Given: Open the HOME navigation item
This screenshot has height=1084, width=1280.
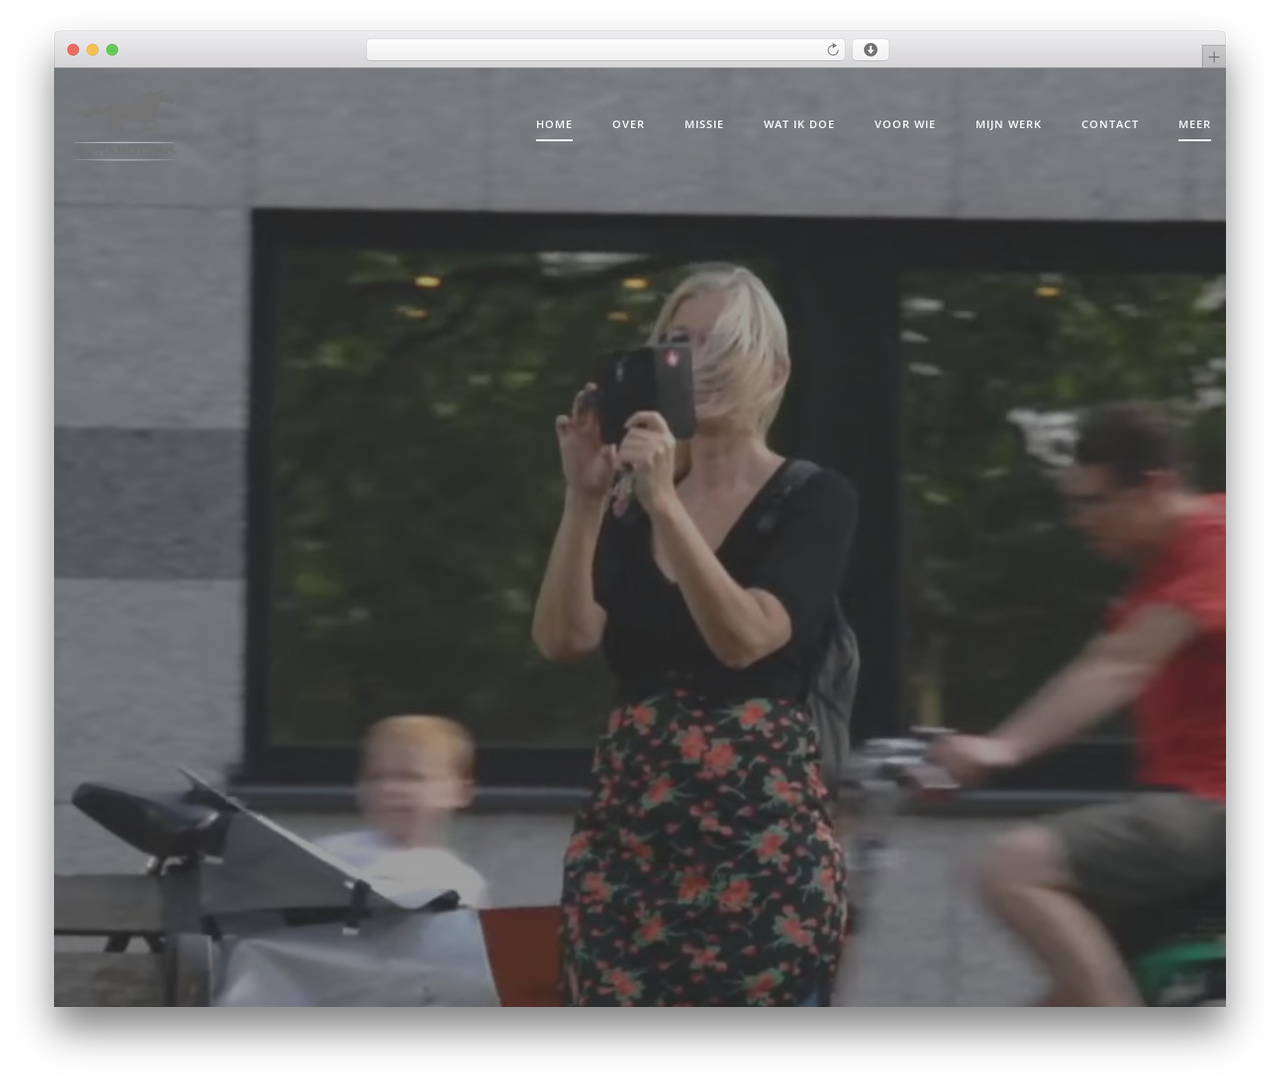Looking at the screenshot, I should [554, 124].
